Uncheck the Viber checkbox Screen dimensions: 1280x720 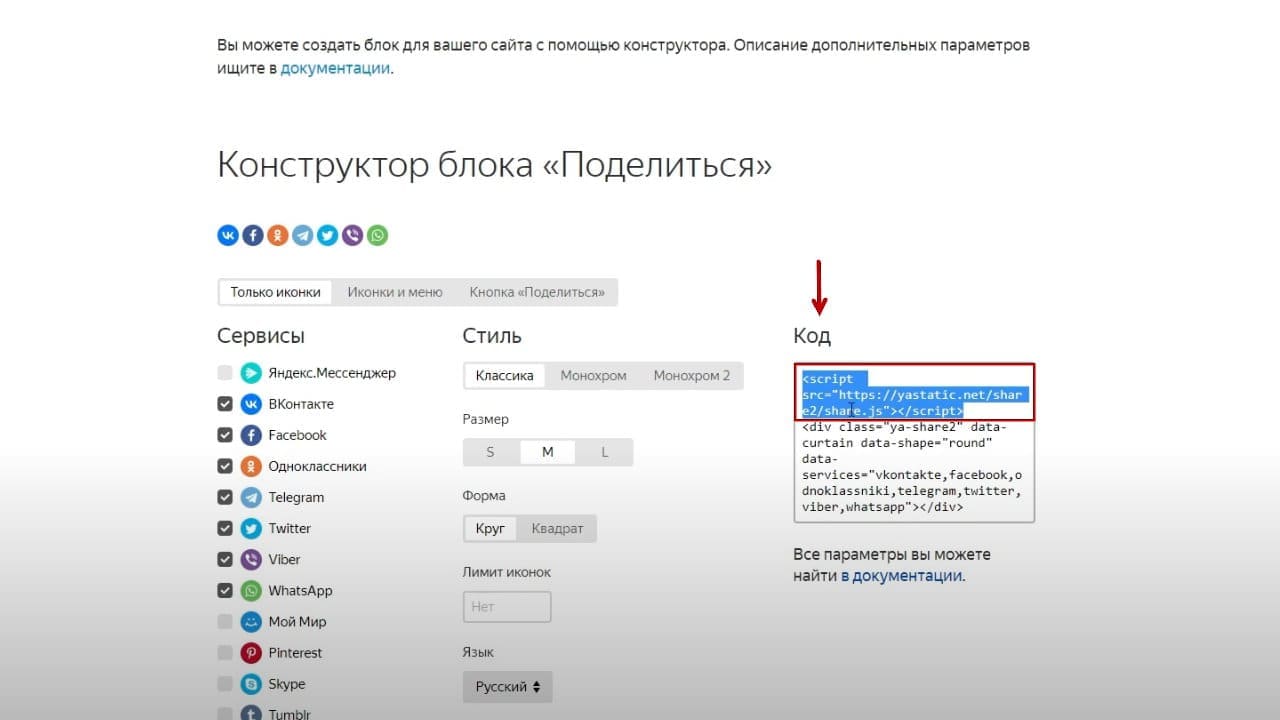[225, 559]
